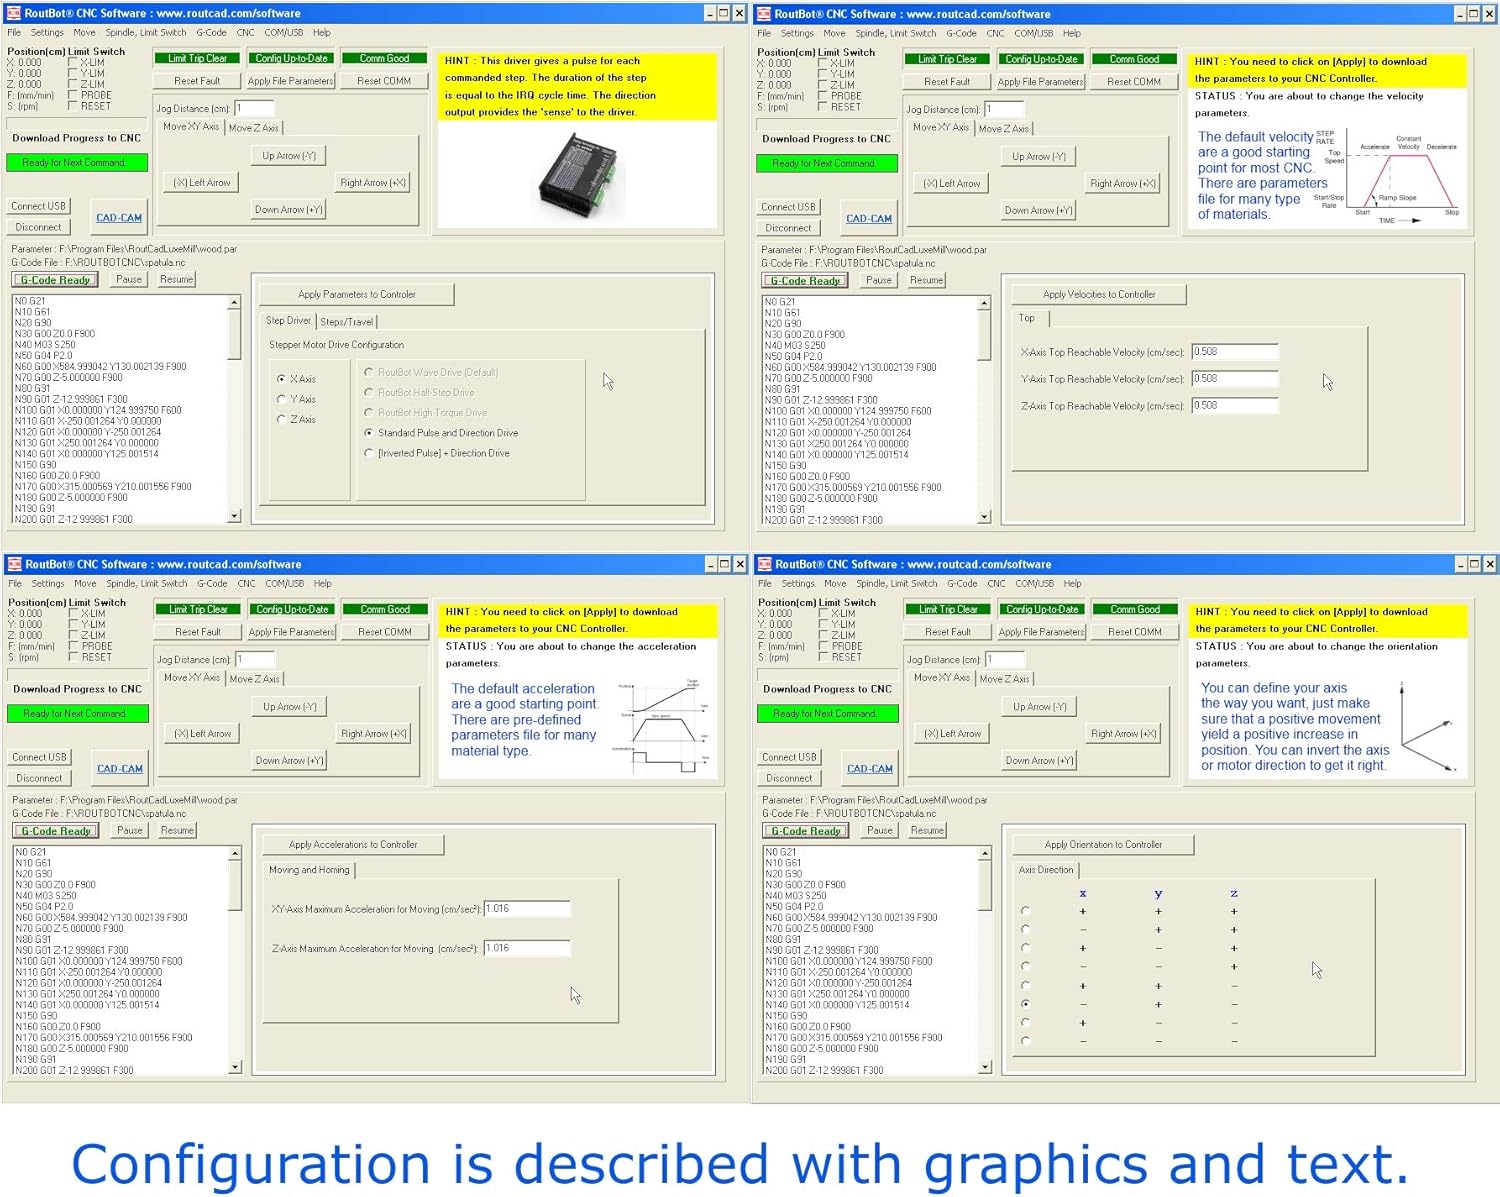Viewport: 1500px width, 1197px height.
Task: Click the RoutBot app icon in bottom-left window title bar
Action: click(x=15, y=564)
